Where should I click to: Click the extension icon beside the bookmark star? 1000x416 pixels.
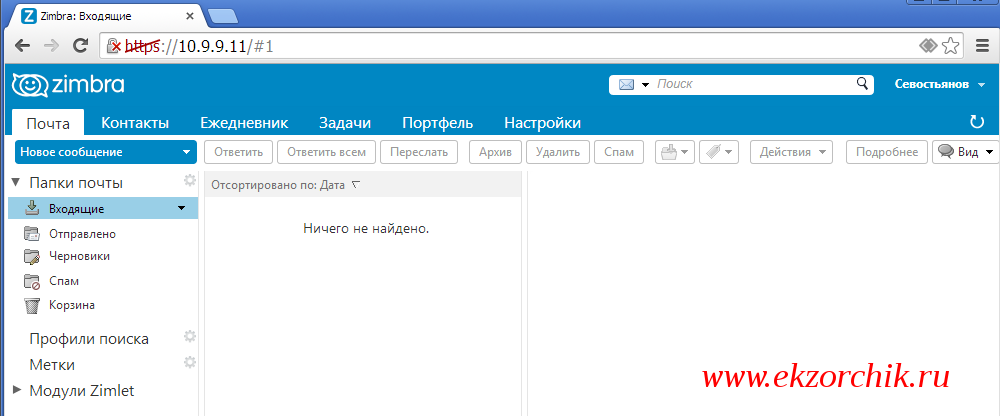[928, 45]
